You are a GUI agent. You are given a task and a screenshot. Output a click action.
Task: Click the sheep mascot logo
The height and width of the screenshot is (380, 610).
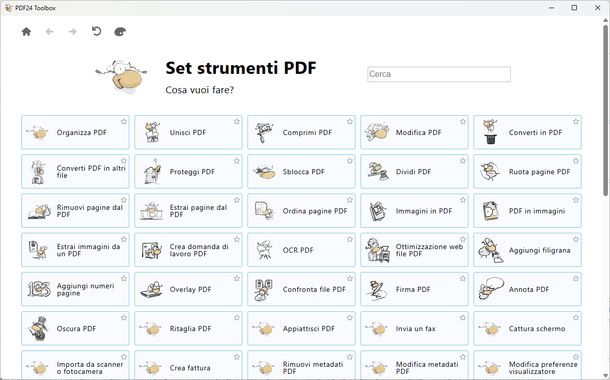pyautogui.click(x=121, y=77)
